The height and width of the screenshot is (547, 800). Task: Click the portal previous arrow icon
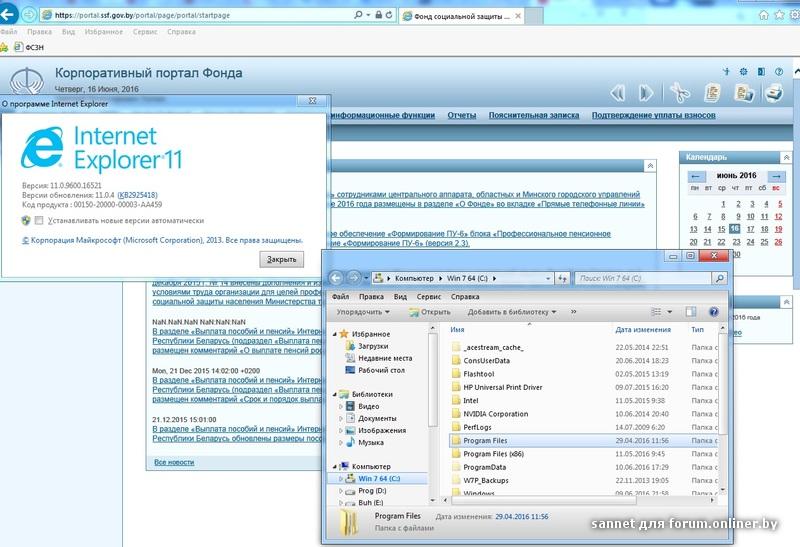click(x=617, y=93)
